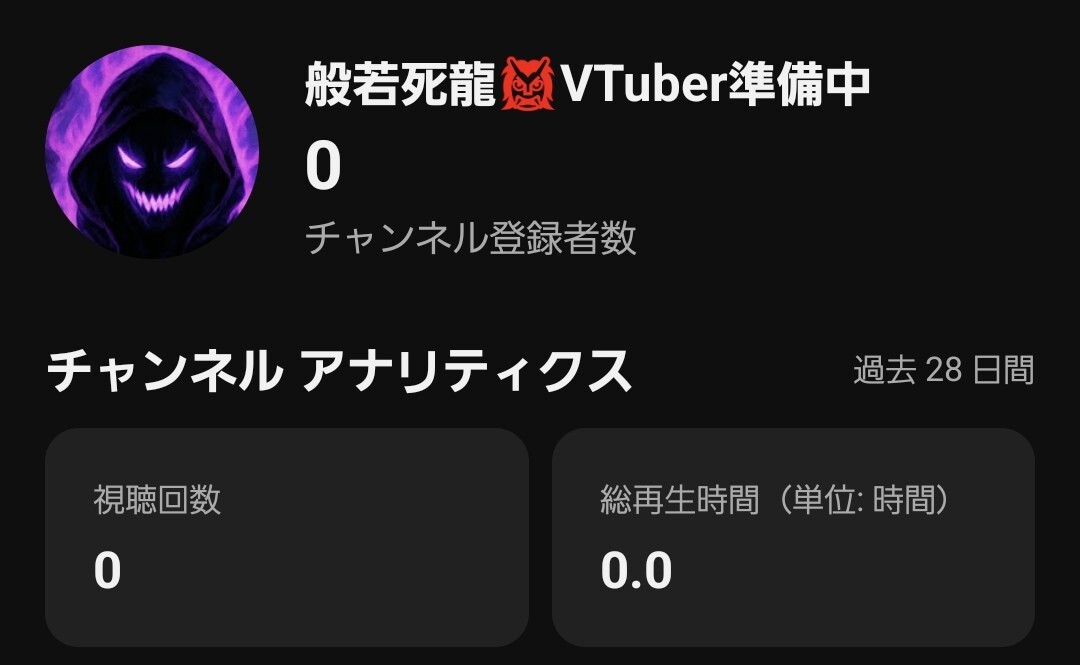The height and width of the screenshot is (665, 1080).
Task: Open the 総再生時間 watch time card
Action: pyautogui.click(x=793, y=538)
